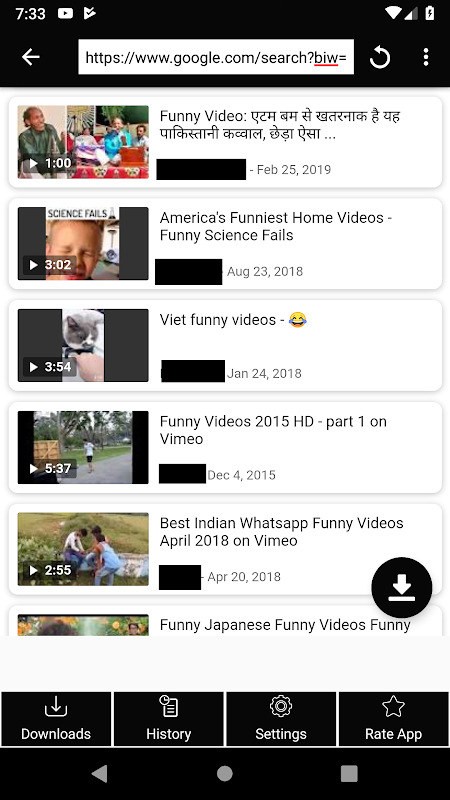This screenshot has height=800, width=450.
Task: Tap the floating download button
Action: tap(402, 587)
